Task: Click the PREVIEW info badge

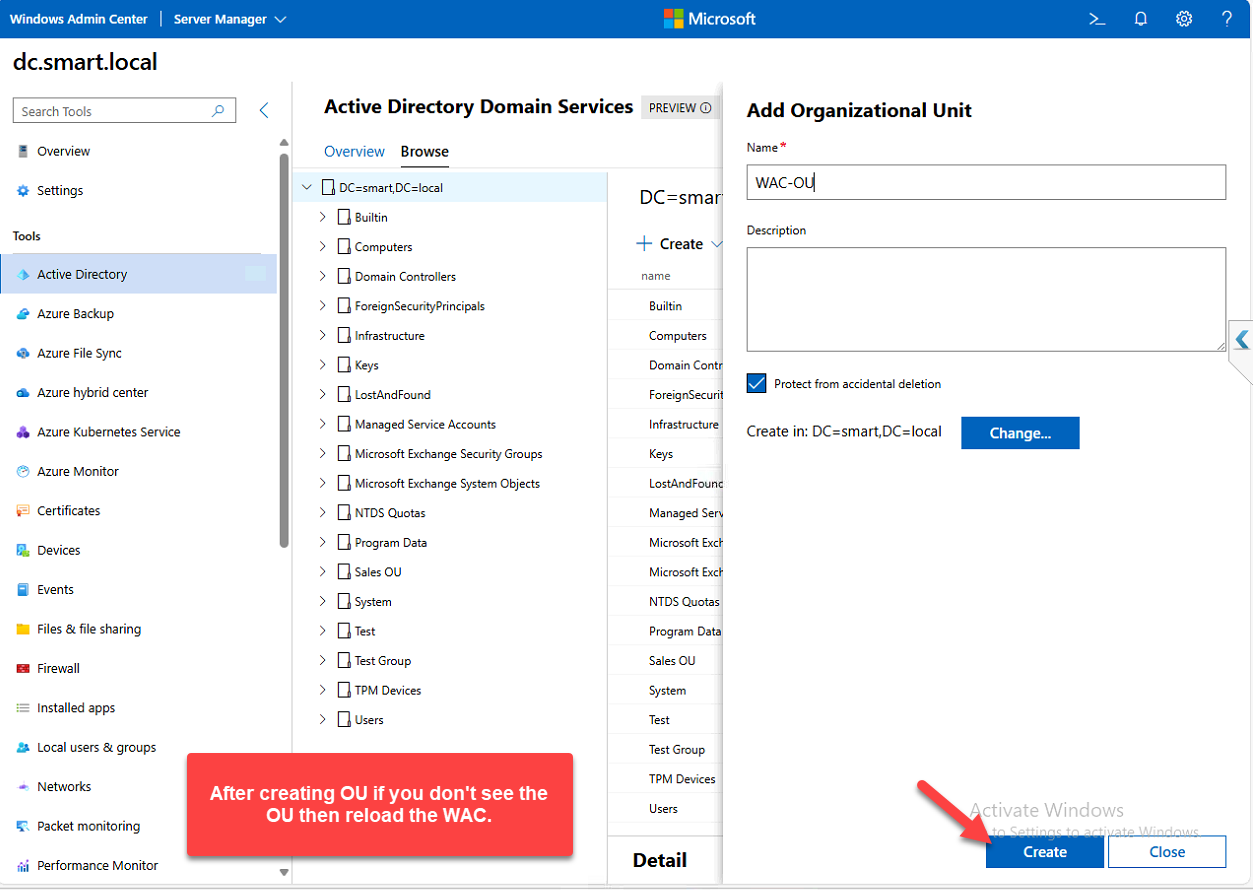Action: pyautogui.click(x=680, y=108)
